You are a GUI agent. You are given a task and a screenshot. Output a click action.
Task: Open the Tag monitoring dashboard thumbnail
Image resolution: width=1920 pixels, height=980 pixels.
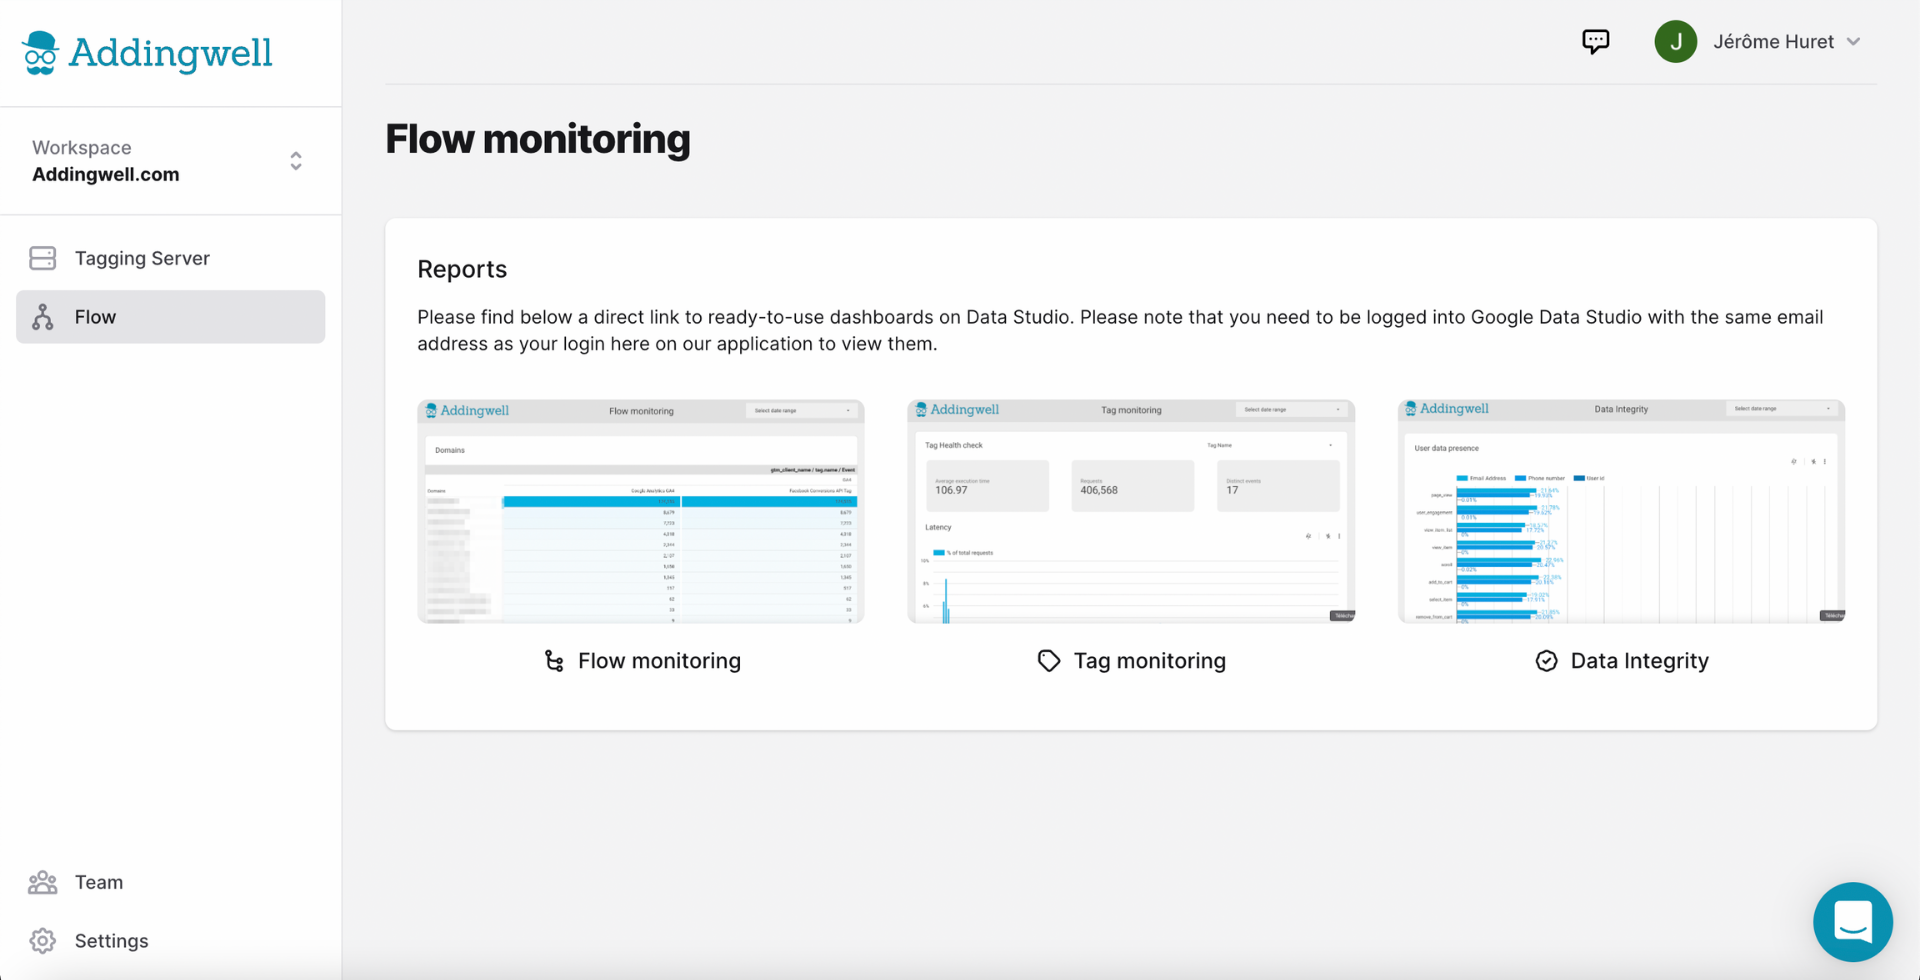[x=1131, y=512]
